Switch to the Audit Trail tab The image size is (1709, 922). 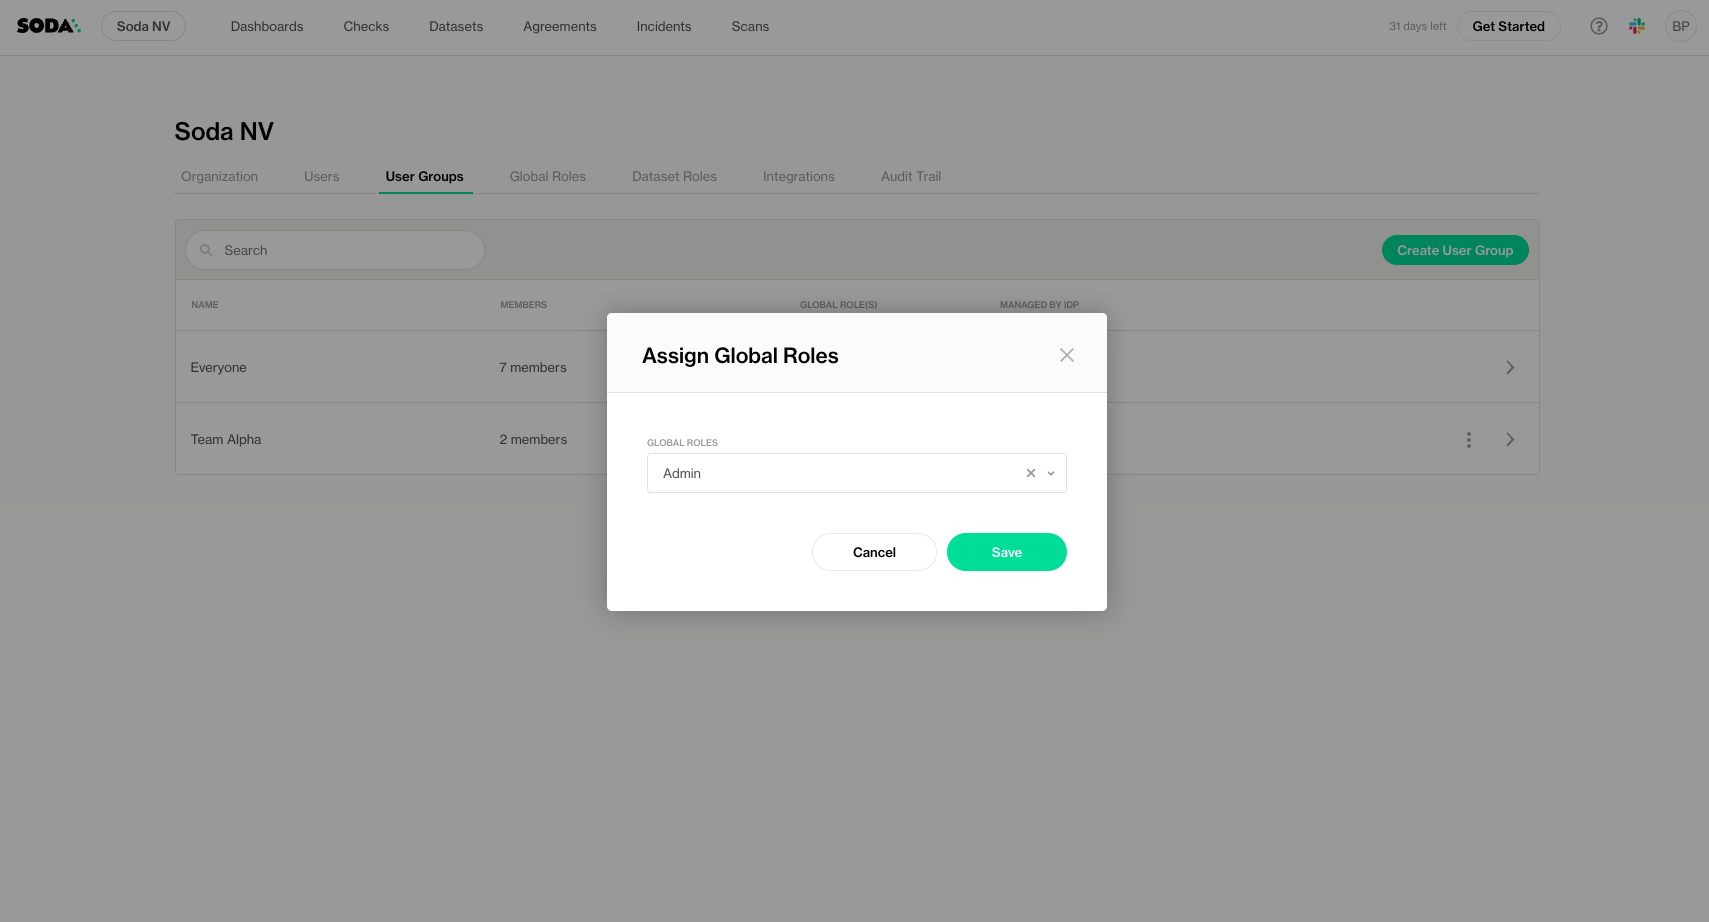[x=910, y=177]
